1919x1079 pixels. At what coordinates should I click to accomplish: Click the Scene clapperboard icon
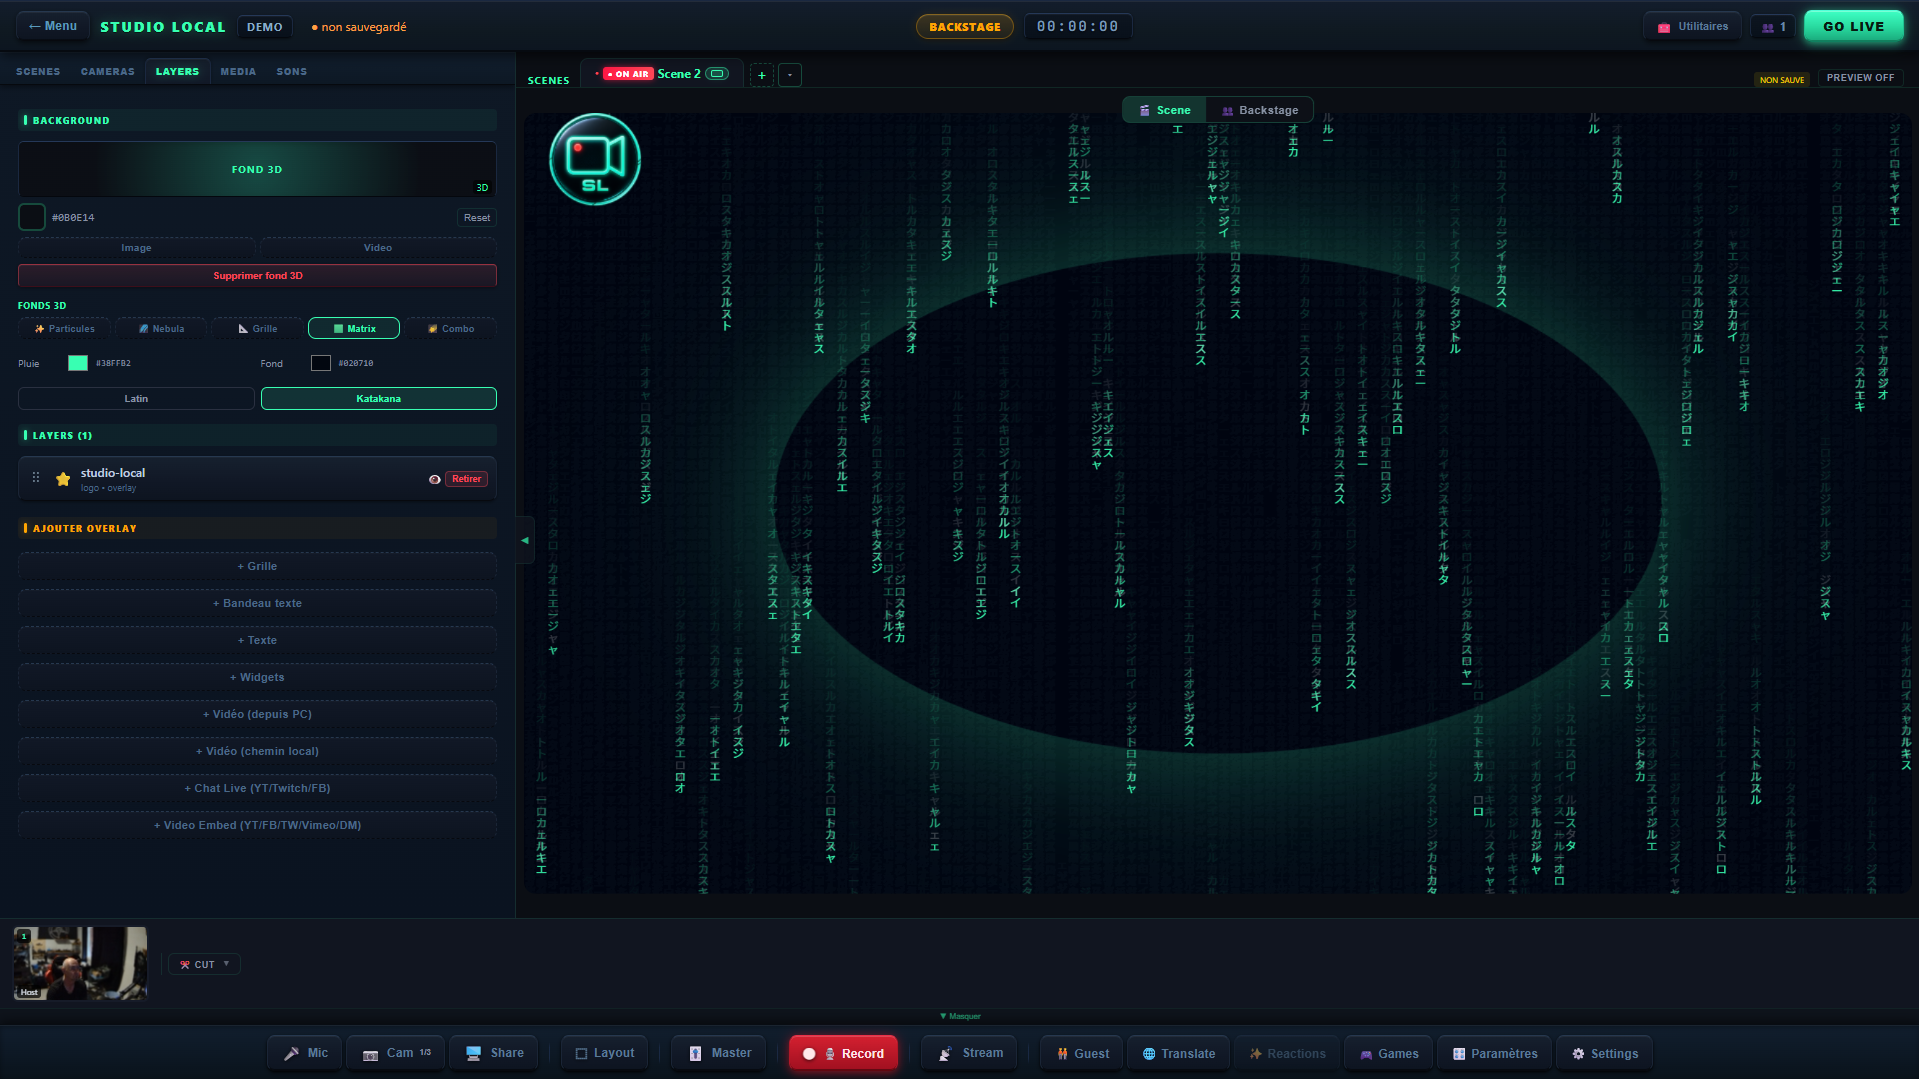click(x=1145, y=110)
